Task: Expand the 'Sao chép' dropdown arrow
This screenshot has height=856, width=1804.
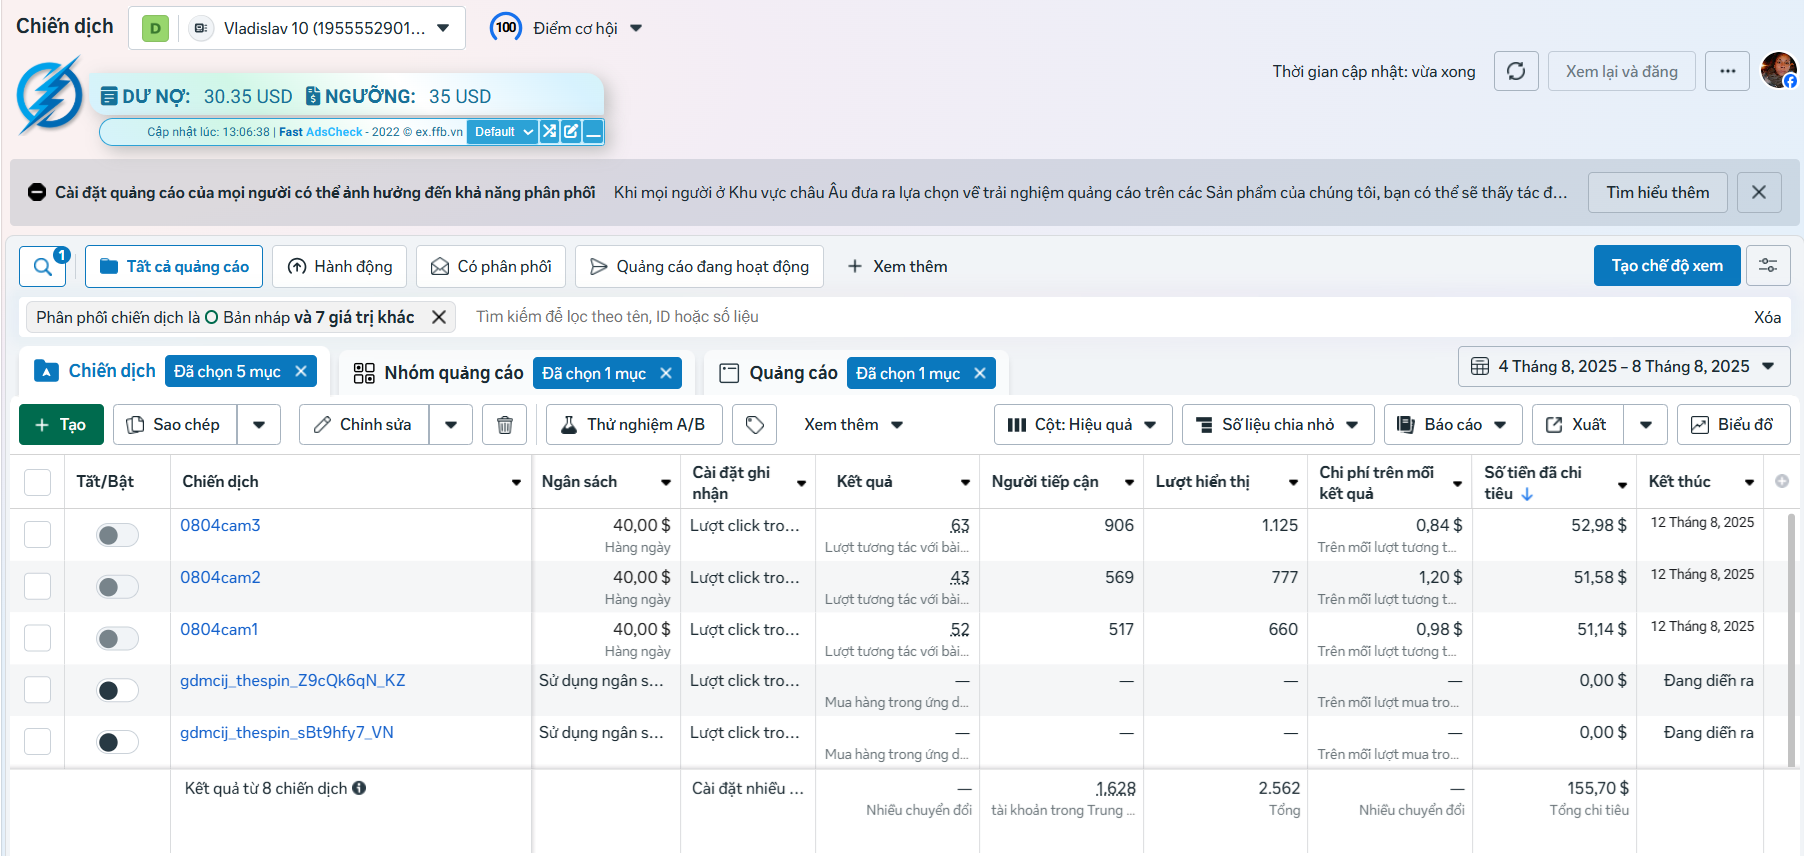Action: pos(259,425)
